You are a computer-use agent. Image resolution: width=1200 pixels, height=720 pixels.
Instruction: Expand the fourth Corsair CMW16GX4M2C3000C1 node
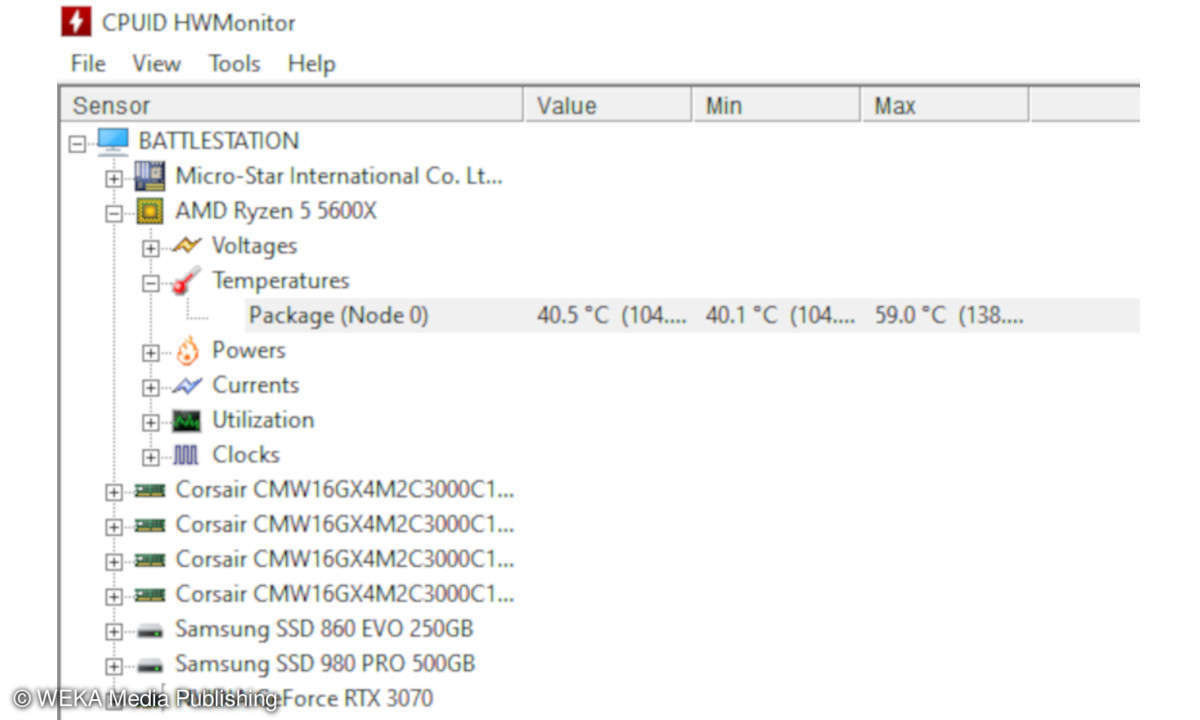[114, 597]
